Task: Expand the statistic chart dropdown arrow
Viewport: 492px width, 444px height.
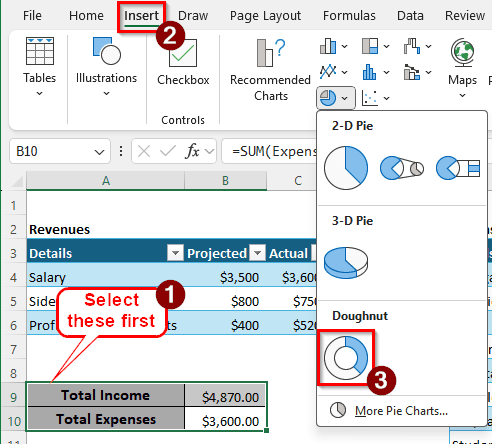Action: 386,72
